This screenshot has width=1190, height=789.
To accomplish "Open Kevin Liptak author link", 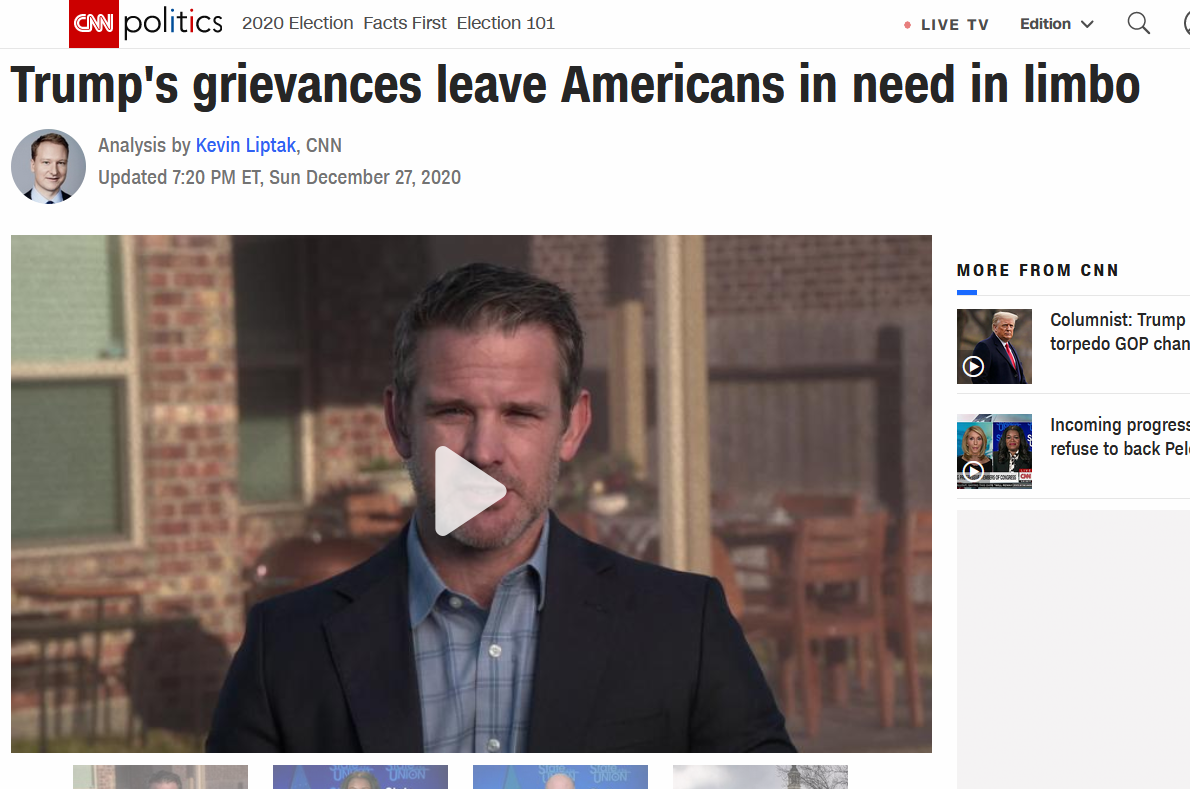I will coord(246,145).
